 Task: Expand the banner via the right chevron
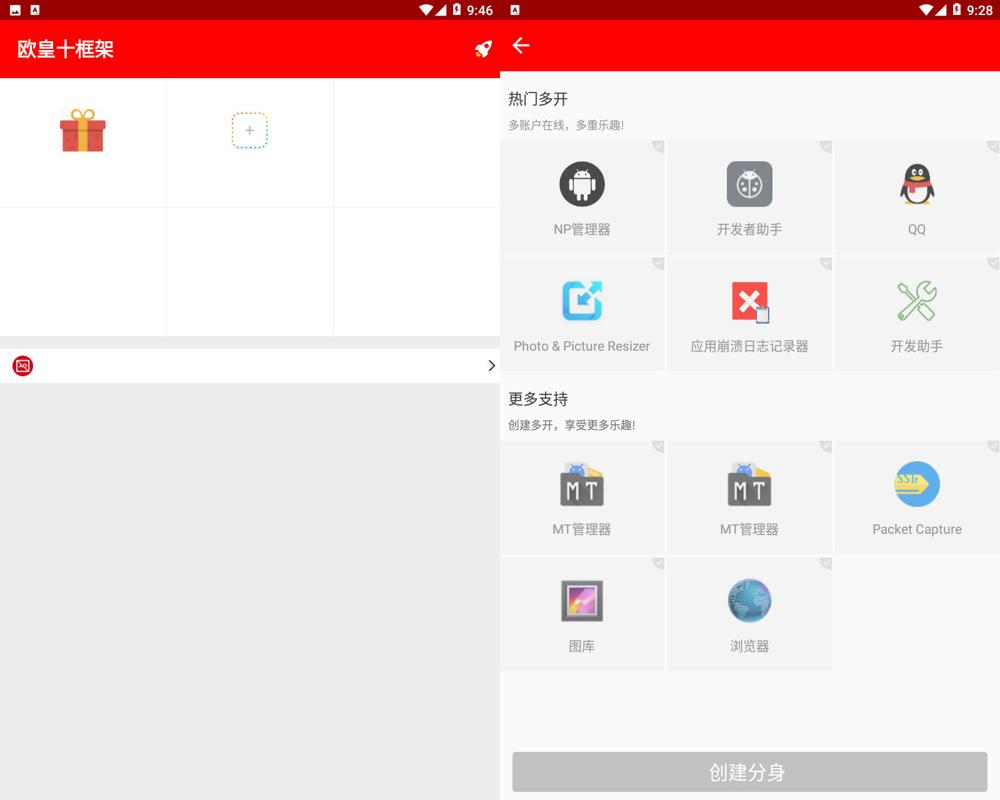[491, 366]
